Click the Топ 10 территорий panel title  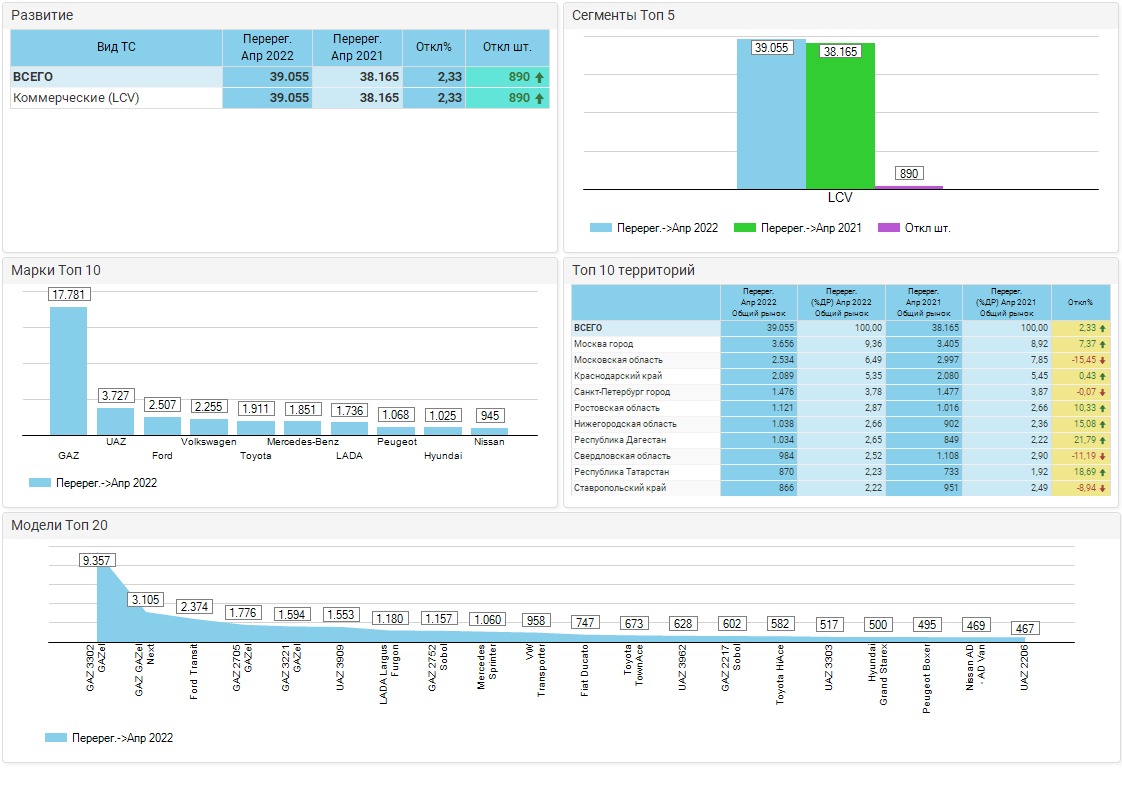click(x=633, y=270)
